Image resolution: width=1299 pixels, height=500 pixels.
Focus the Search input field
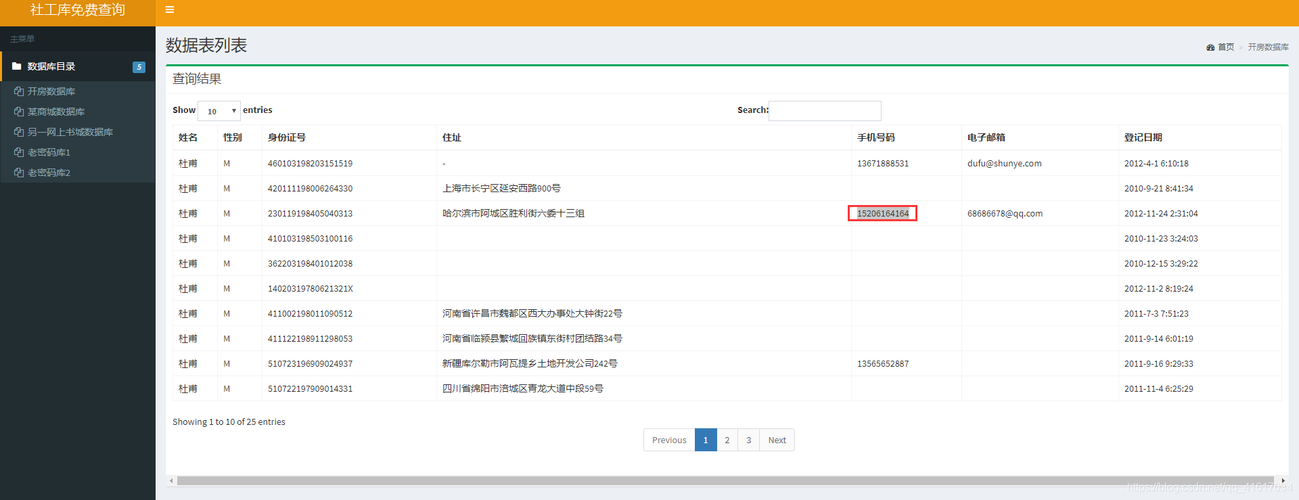[x=825, y=111]
